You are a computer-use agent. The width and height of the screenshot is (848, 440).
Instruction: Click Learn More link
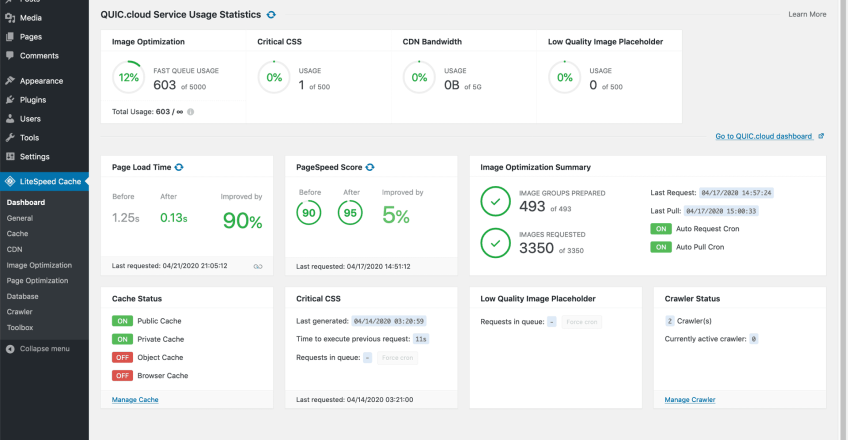point(807,15)
